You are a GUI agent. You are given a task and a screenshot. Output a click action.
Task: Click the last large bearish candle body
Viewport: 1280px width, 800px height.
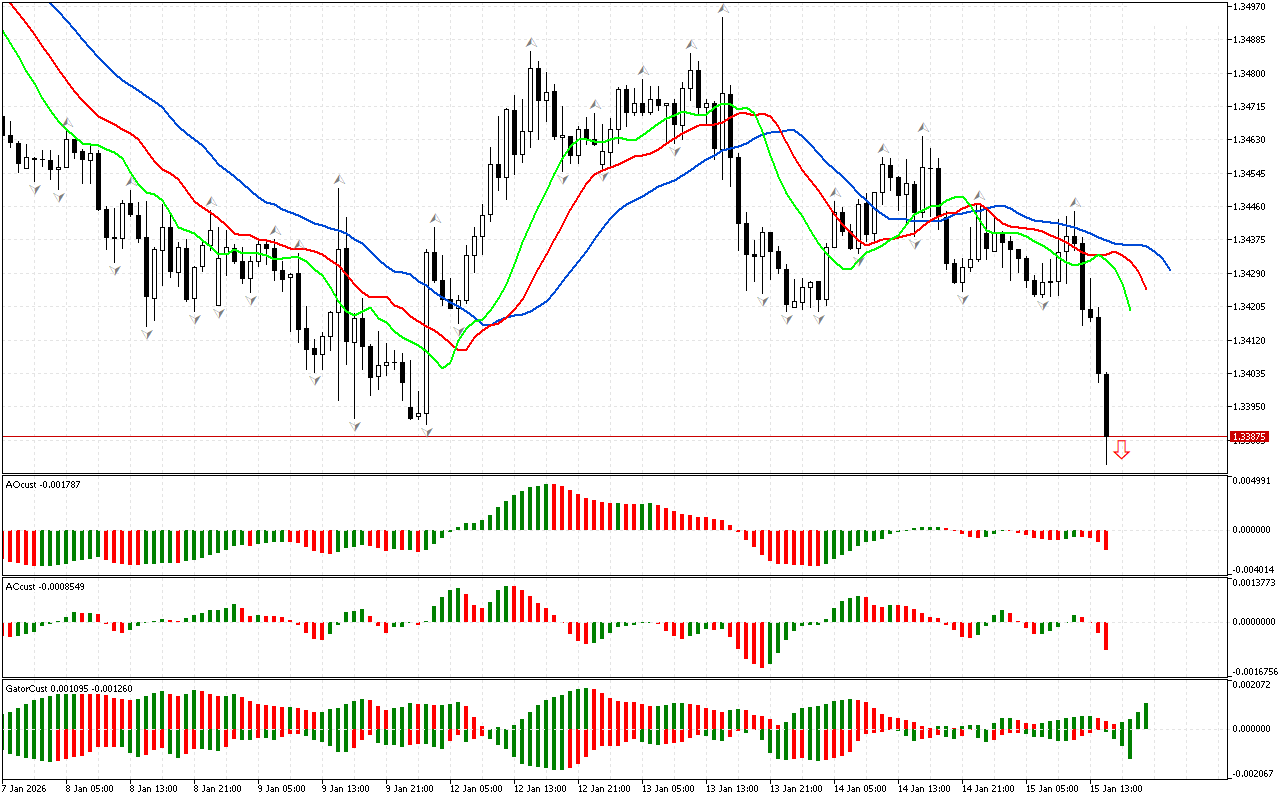(1107, 405)
